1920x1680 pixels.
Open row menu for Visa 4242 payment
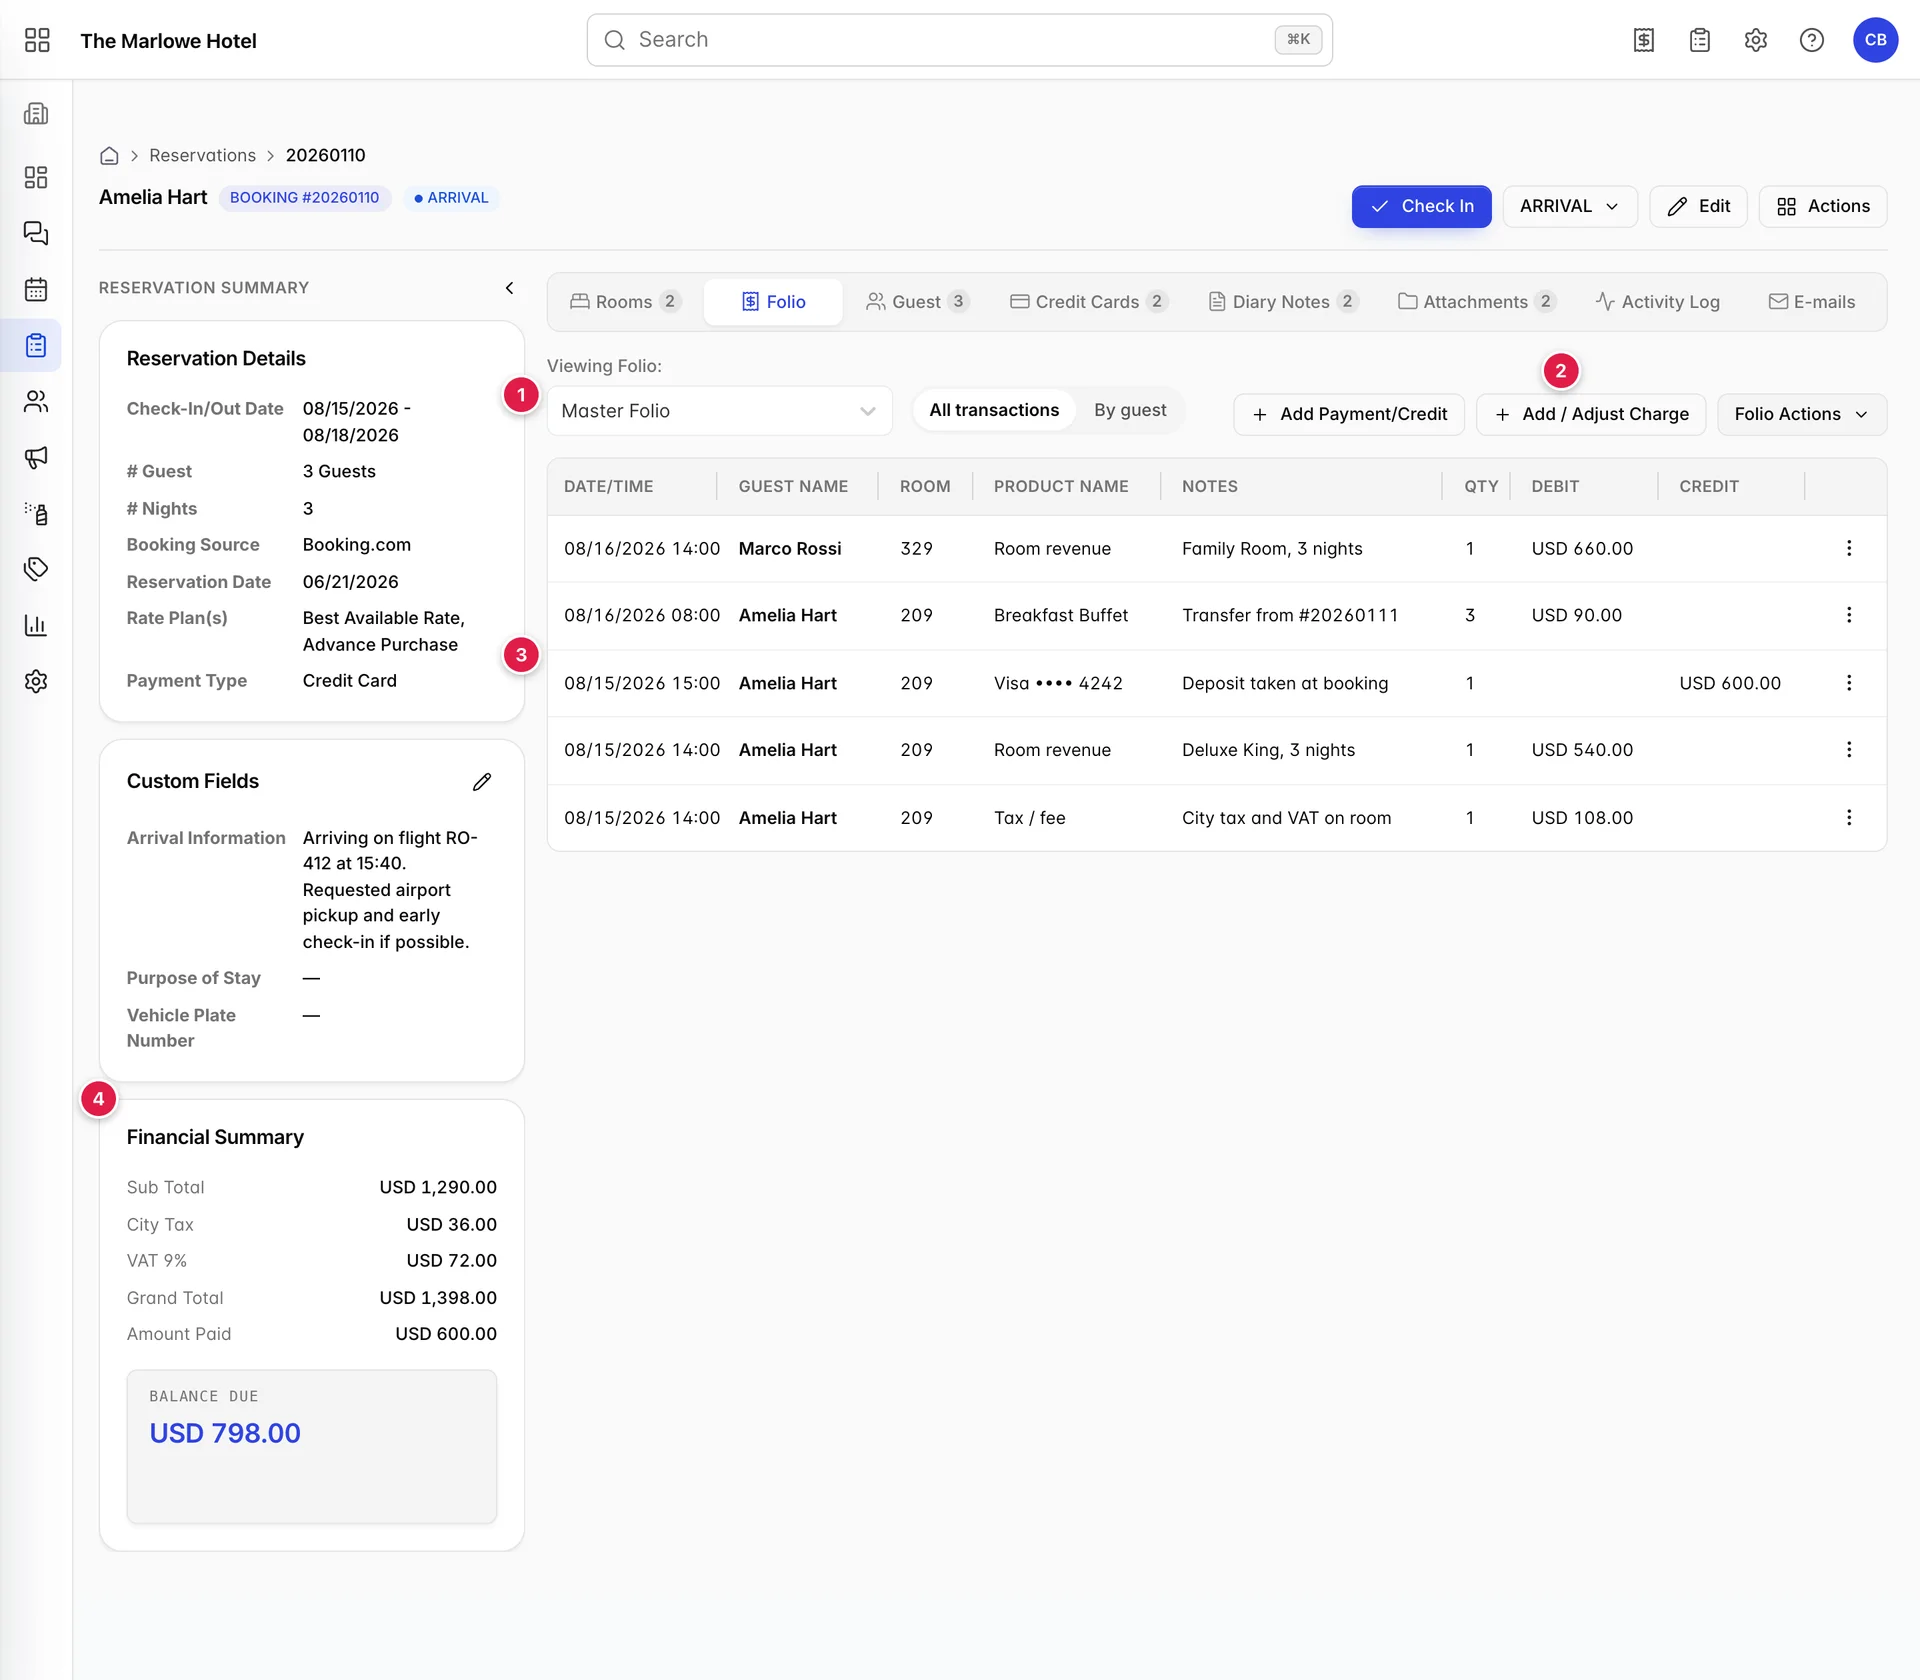pos(1849,683)
